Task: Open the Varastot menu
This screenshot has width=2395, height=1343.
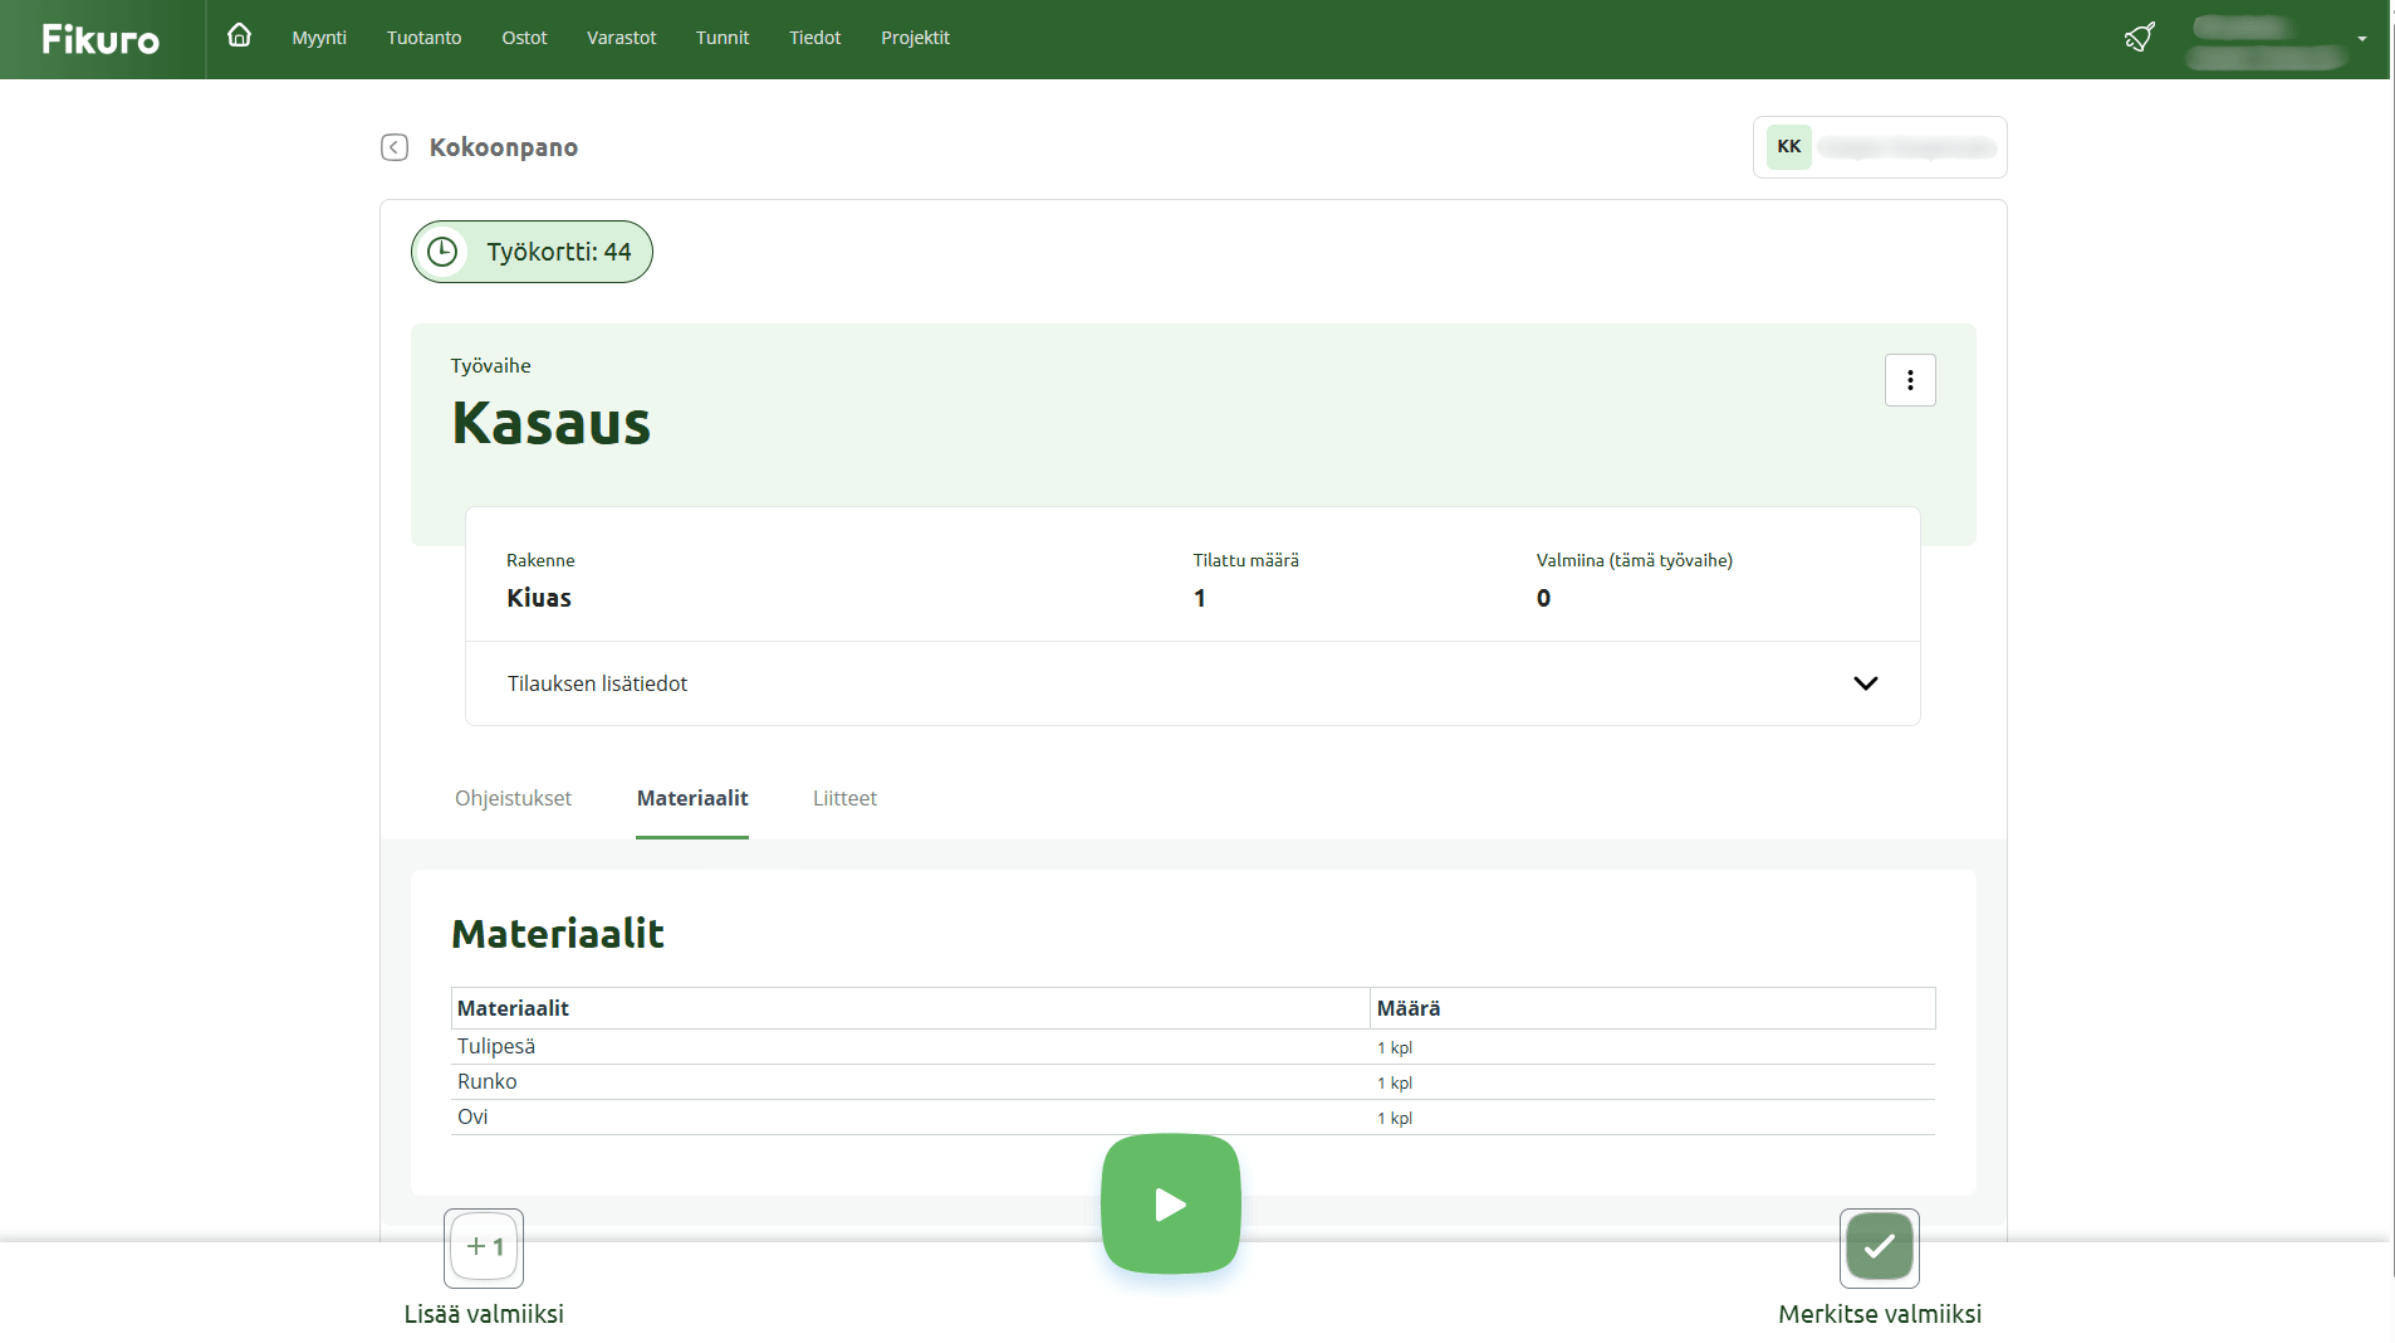Action: tap(621, 38)
